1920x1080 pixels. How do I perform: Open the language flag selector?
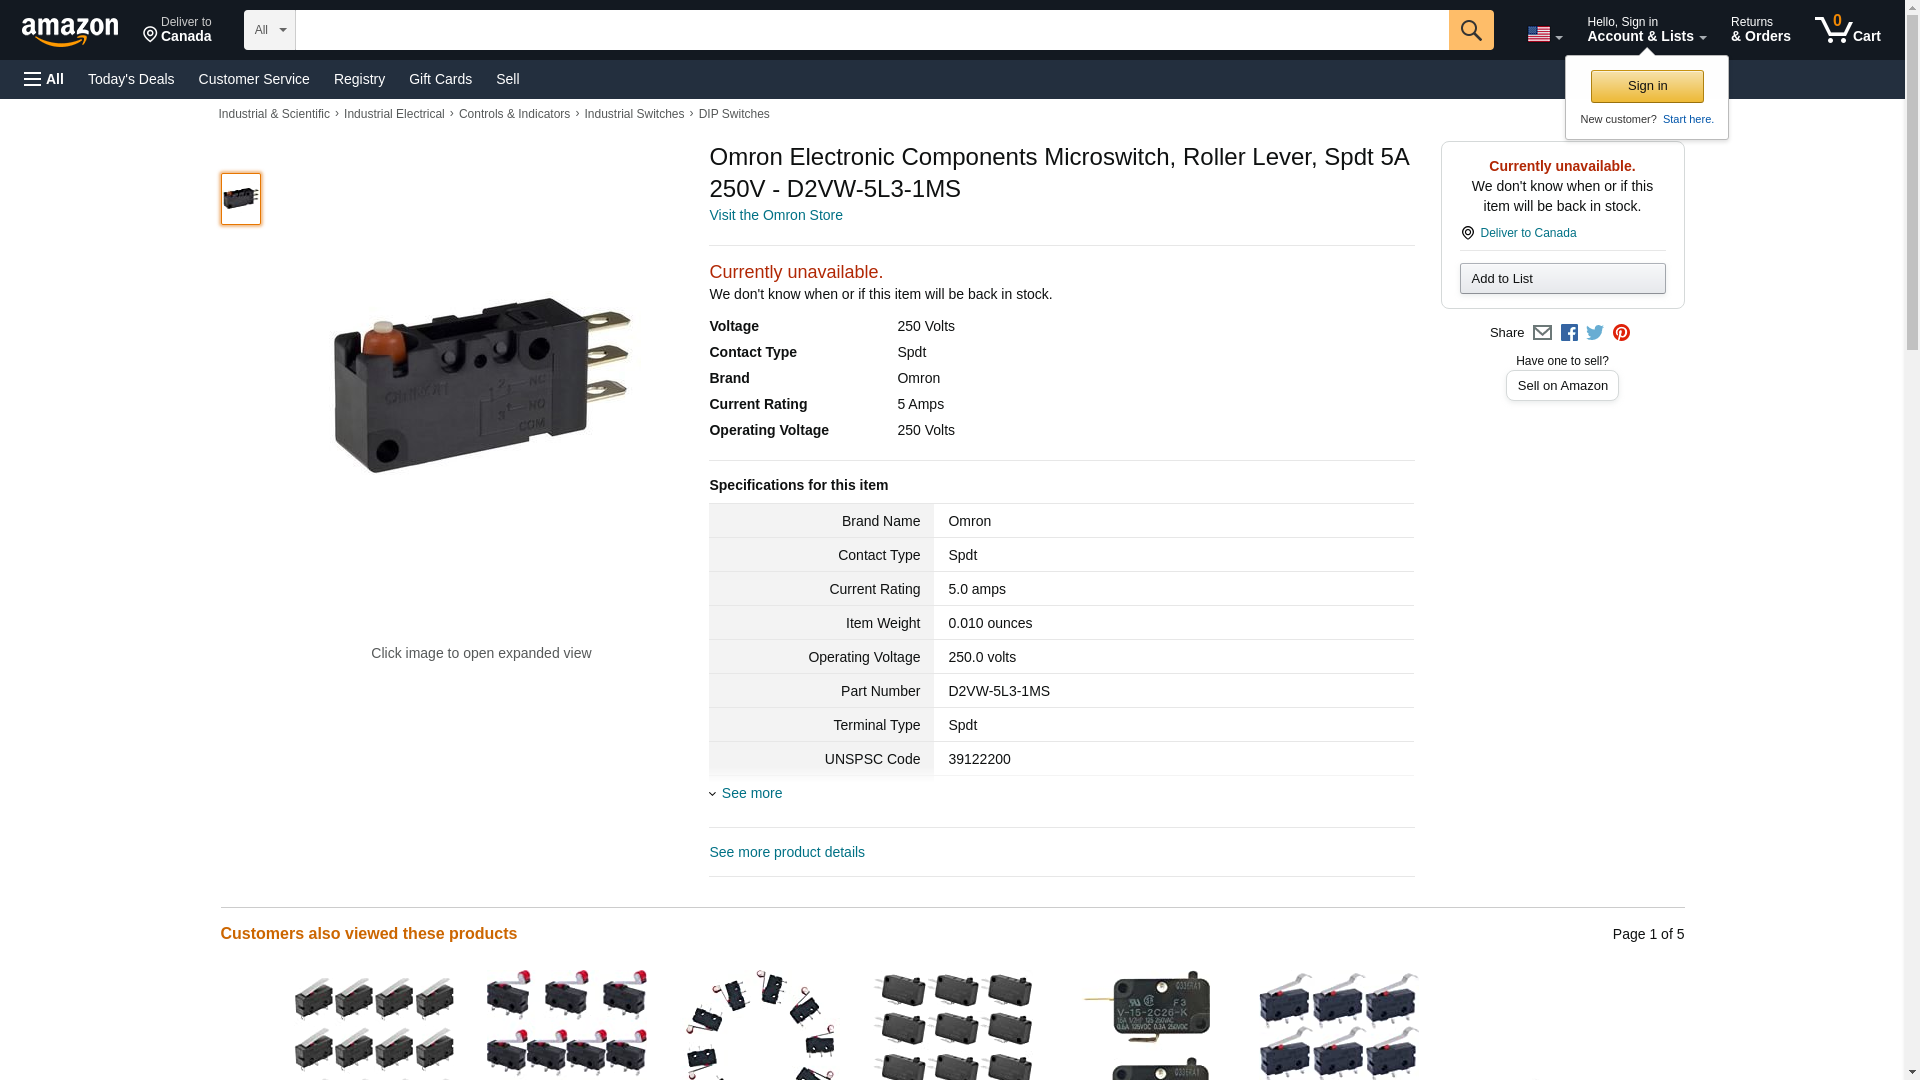1544,34
